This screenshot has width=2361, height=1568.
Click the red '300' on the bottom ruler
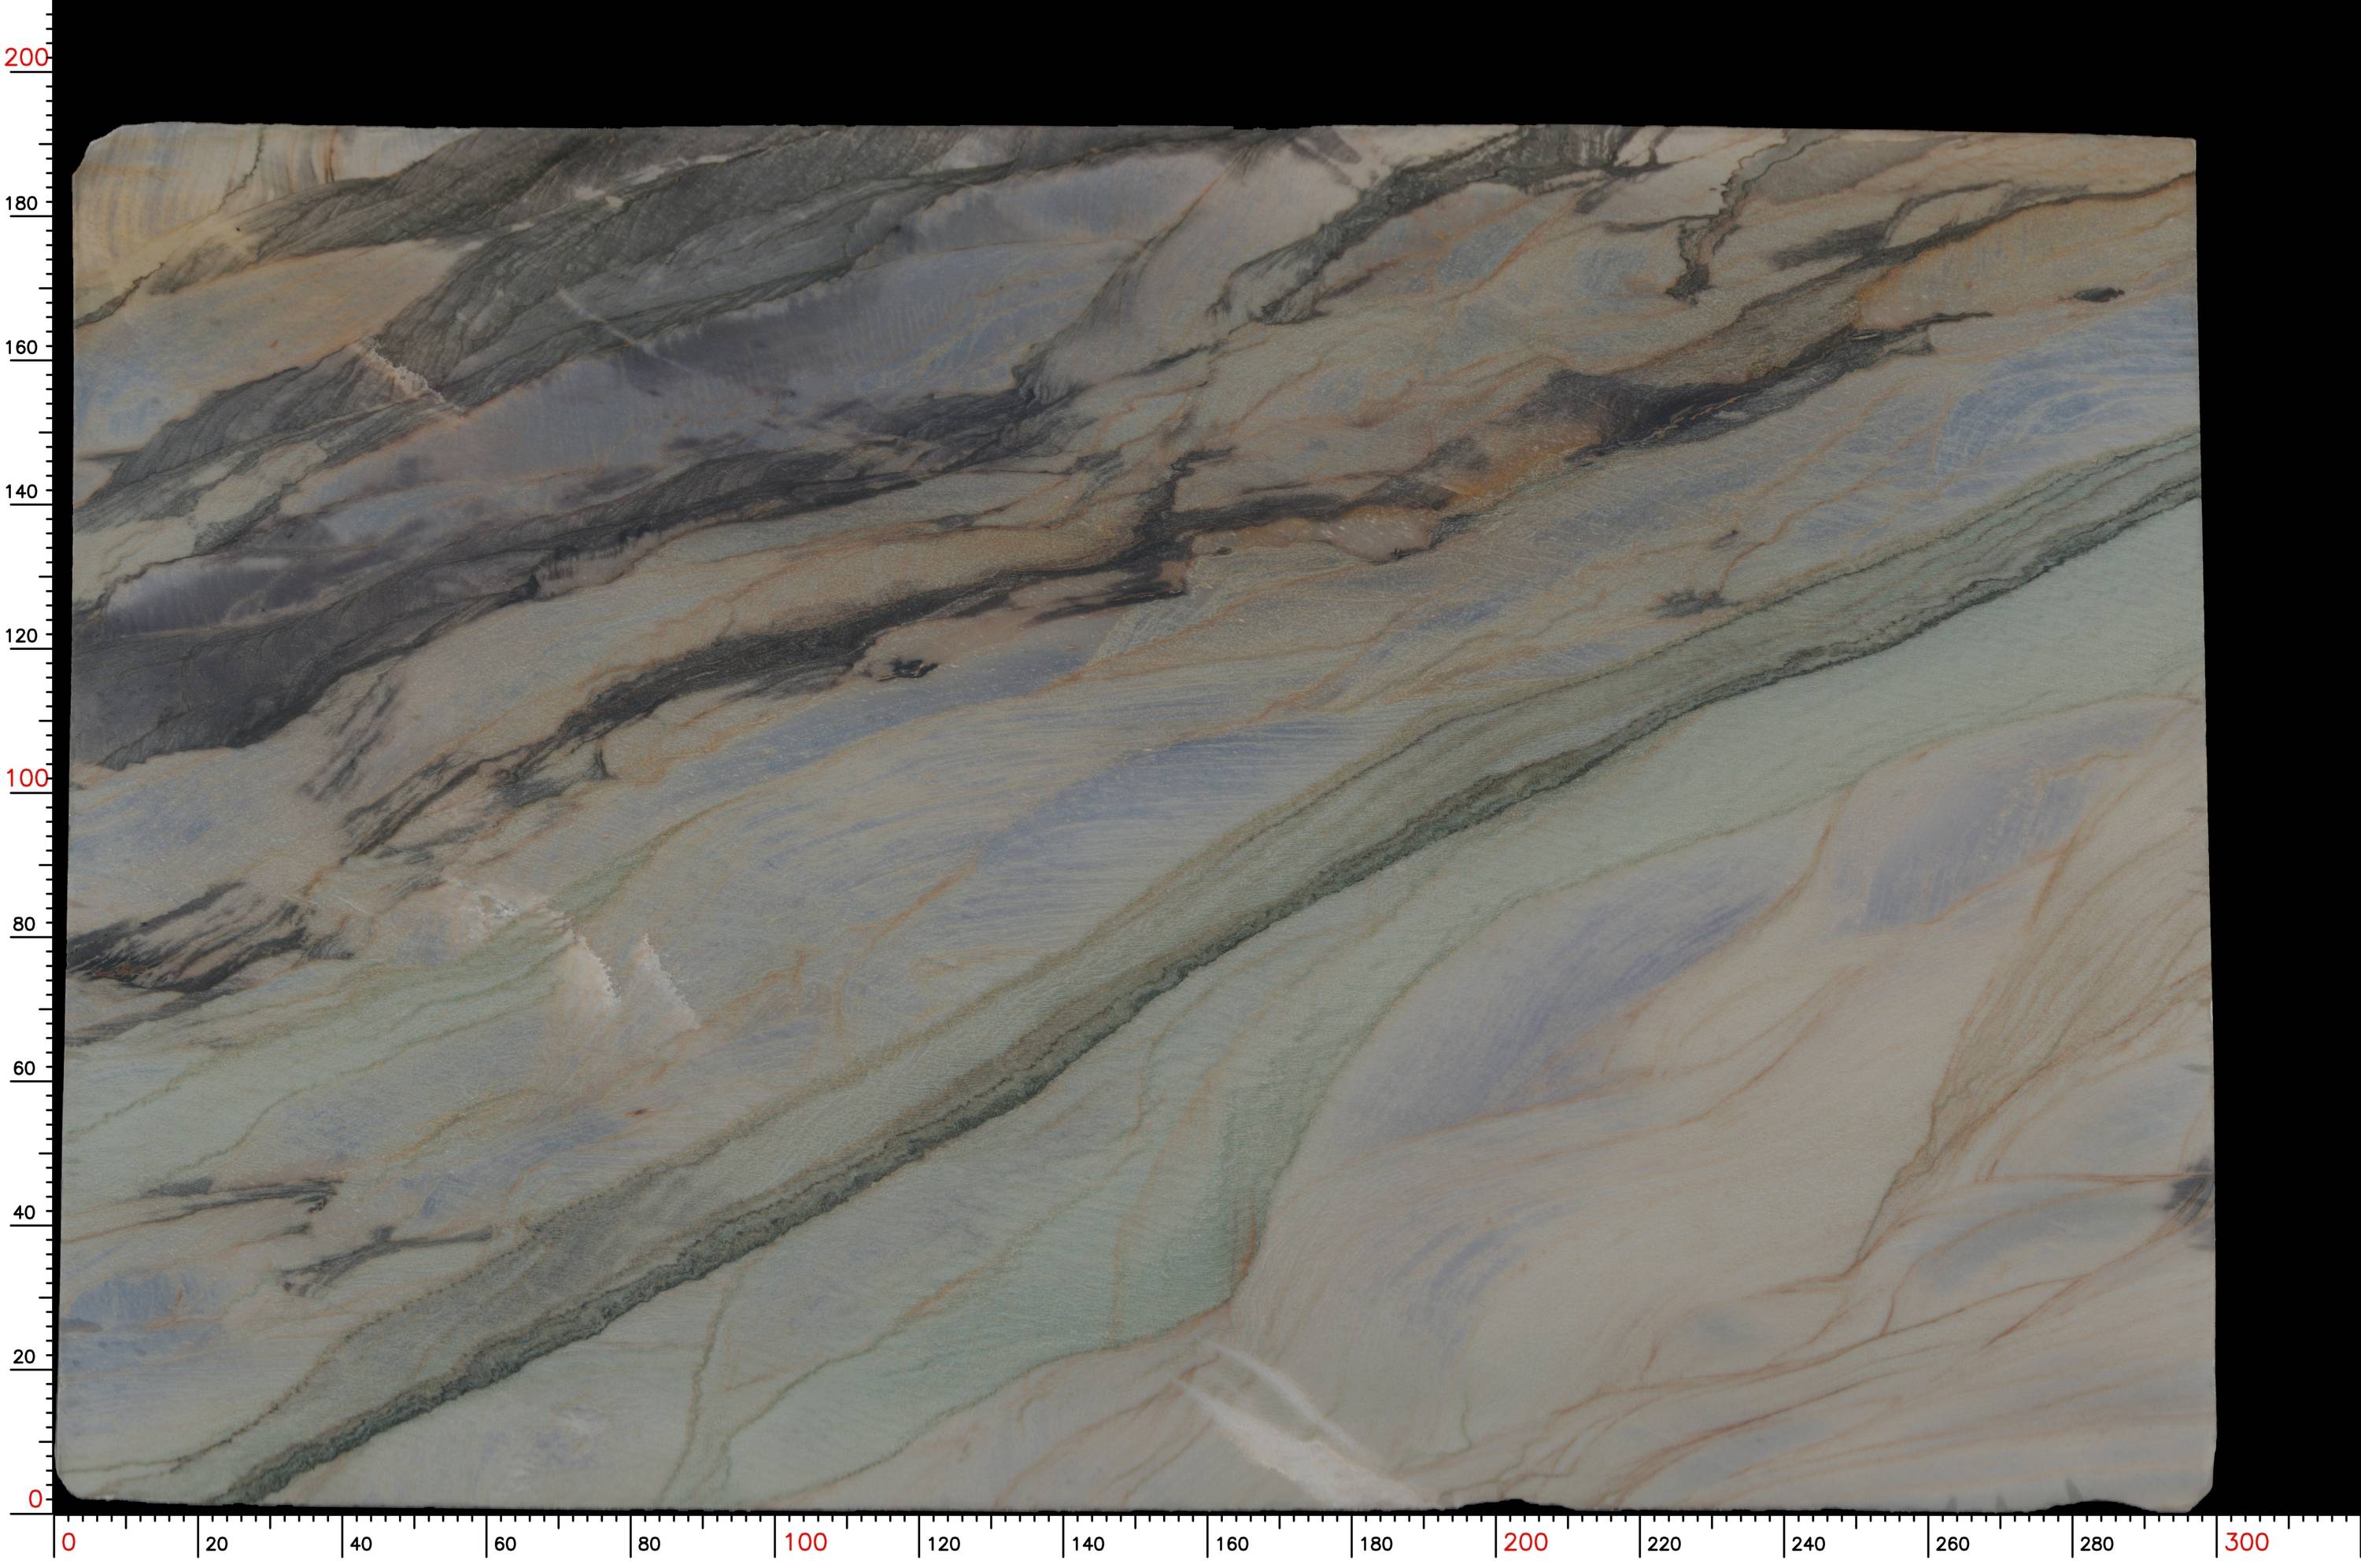click(x=2246, y=1542)
